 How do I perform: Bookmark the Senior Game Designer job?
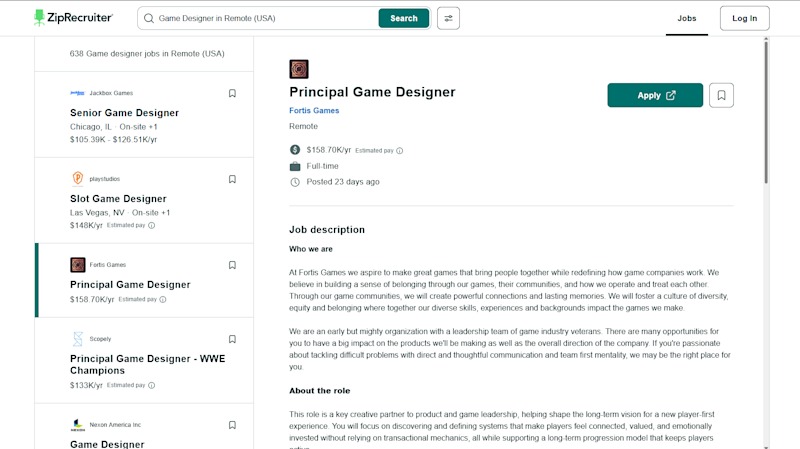232,93
